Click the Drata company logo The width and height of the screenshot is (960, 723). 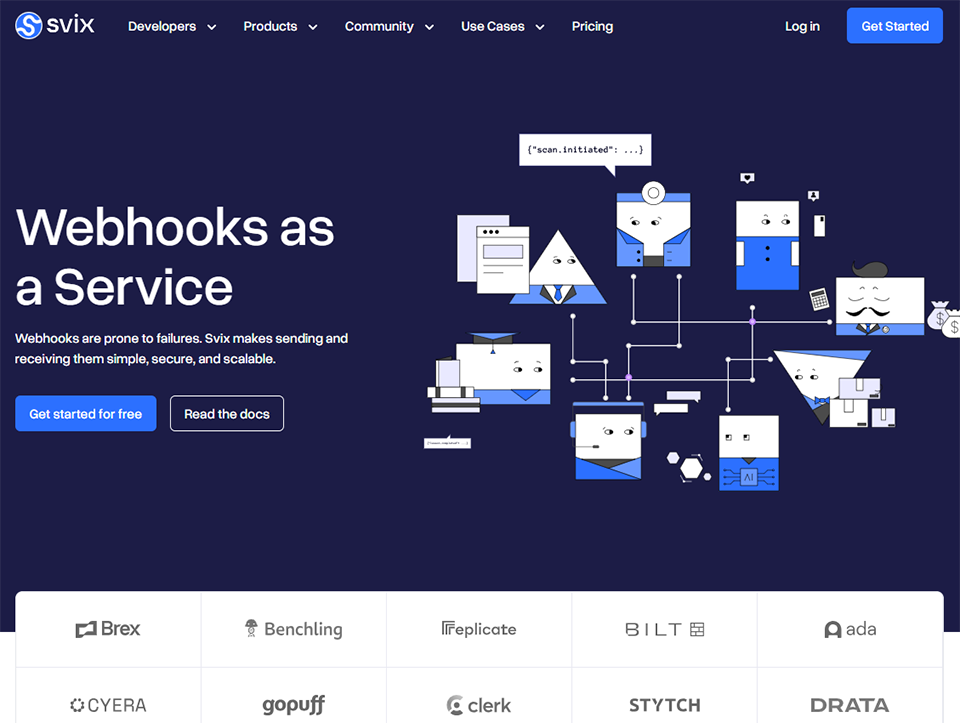(850, 705)
